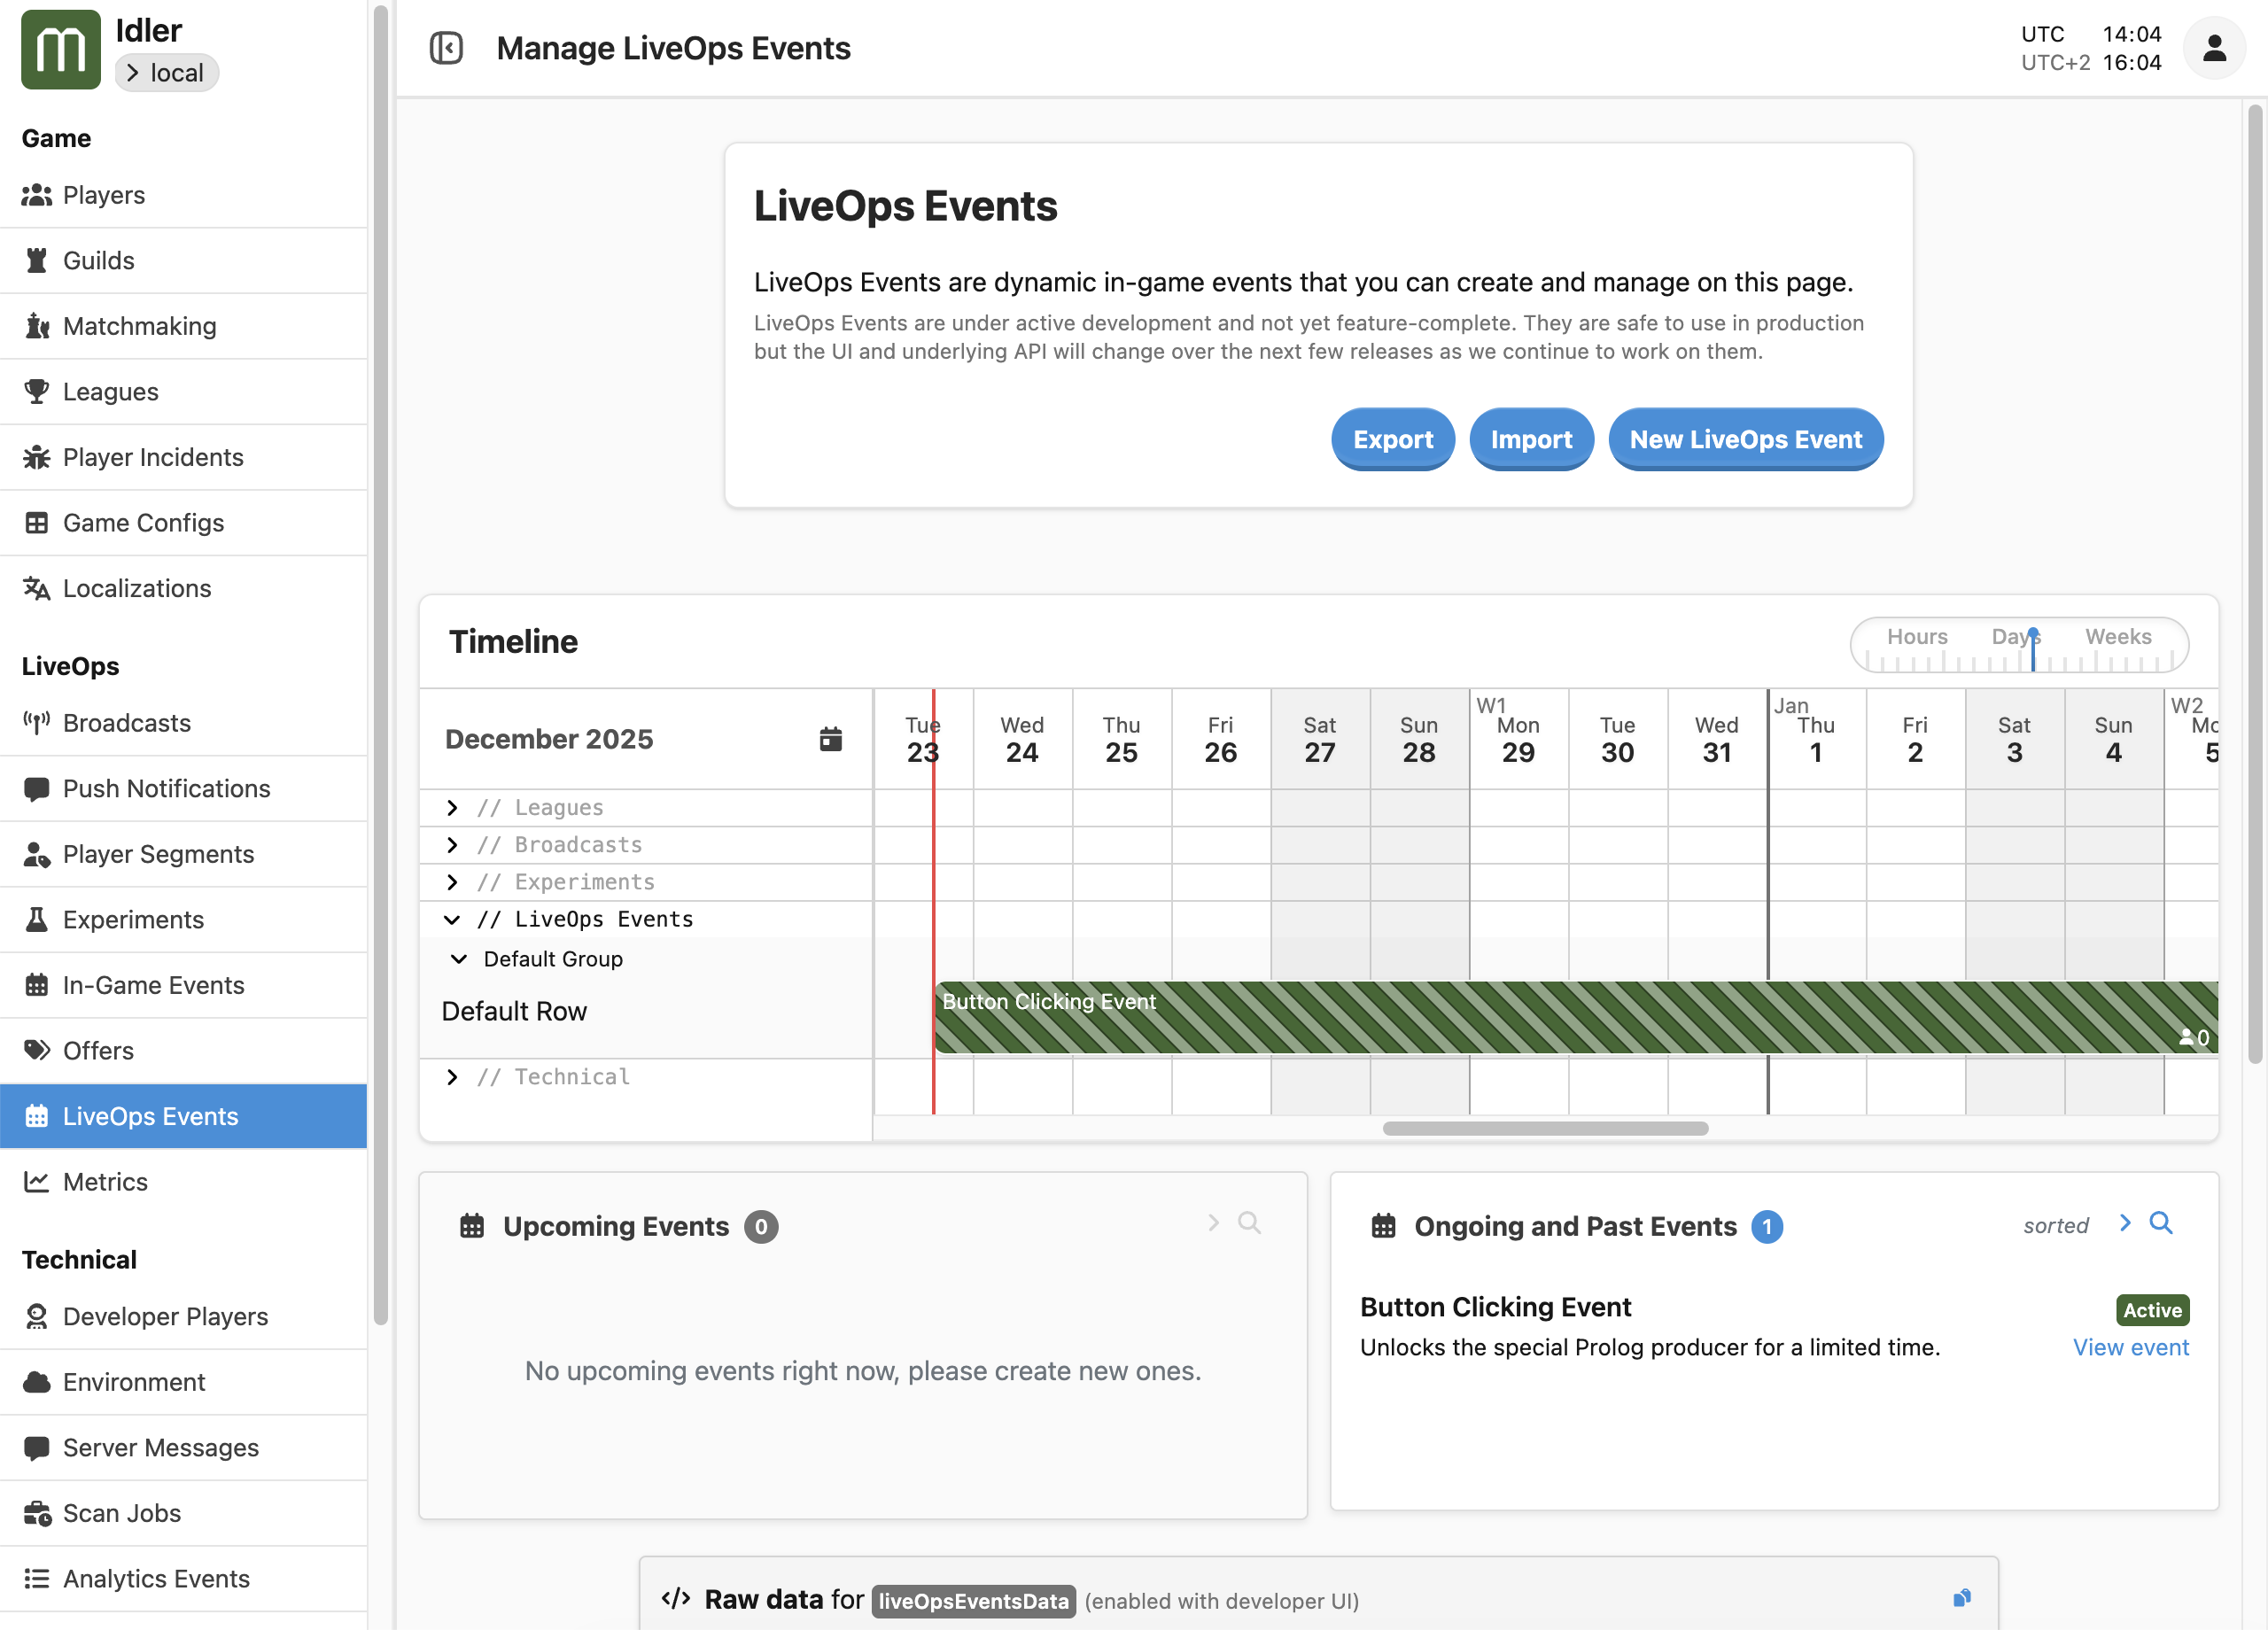
Task: Click the search icon in Upcoming Events
Action: click(1249, 1223)
